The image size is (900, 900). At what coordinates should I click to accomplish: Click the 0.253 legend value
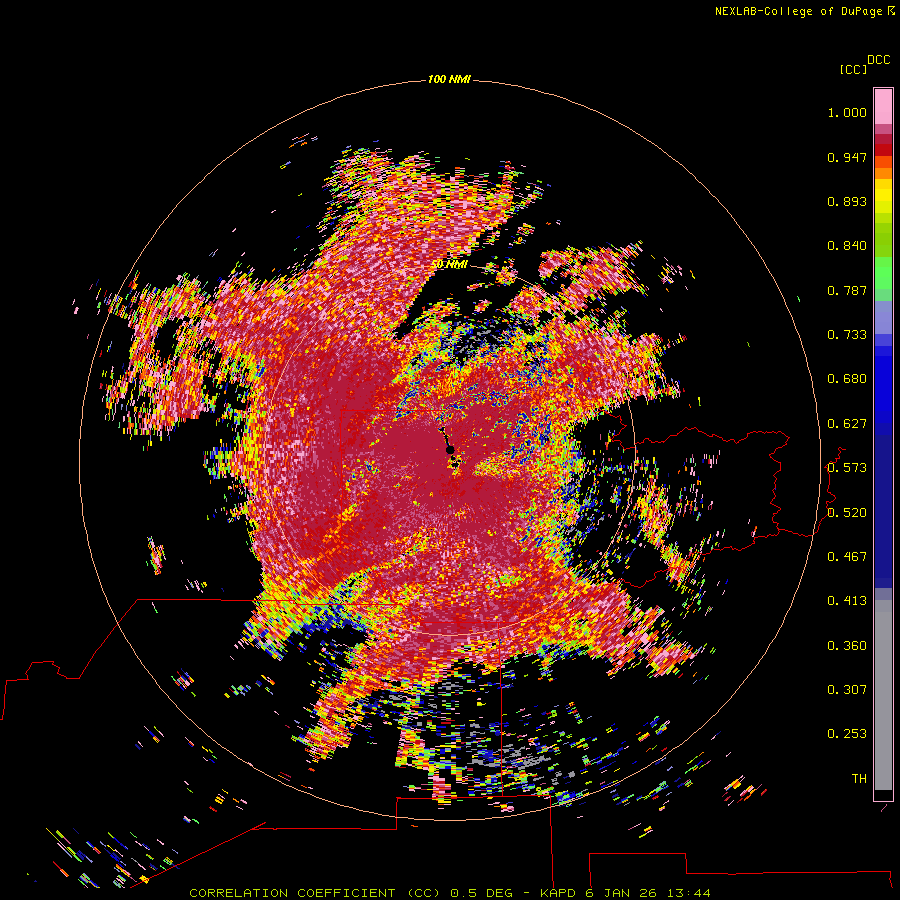point(847,734)
